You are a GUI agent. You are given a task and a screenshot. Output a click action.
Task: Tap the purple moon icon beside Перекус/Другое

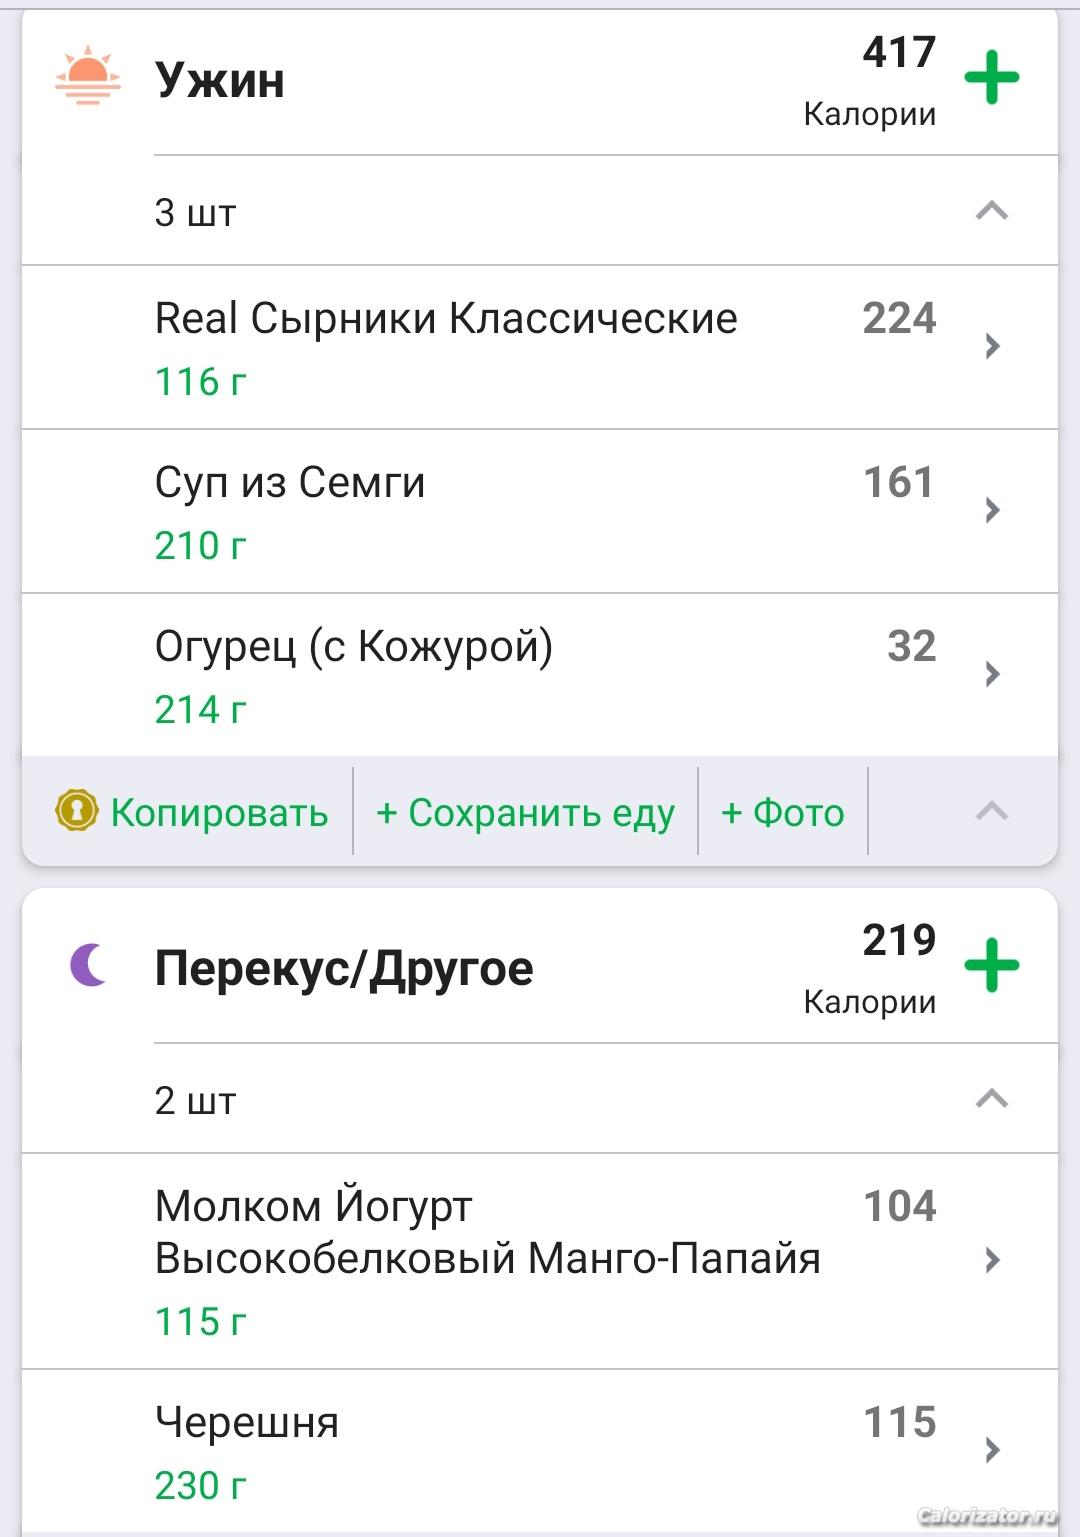(89, 965)
